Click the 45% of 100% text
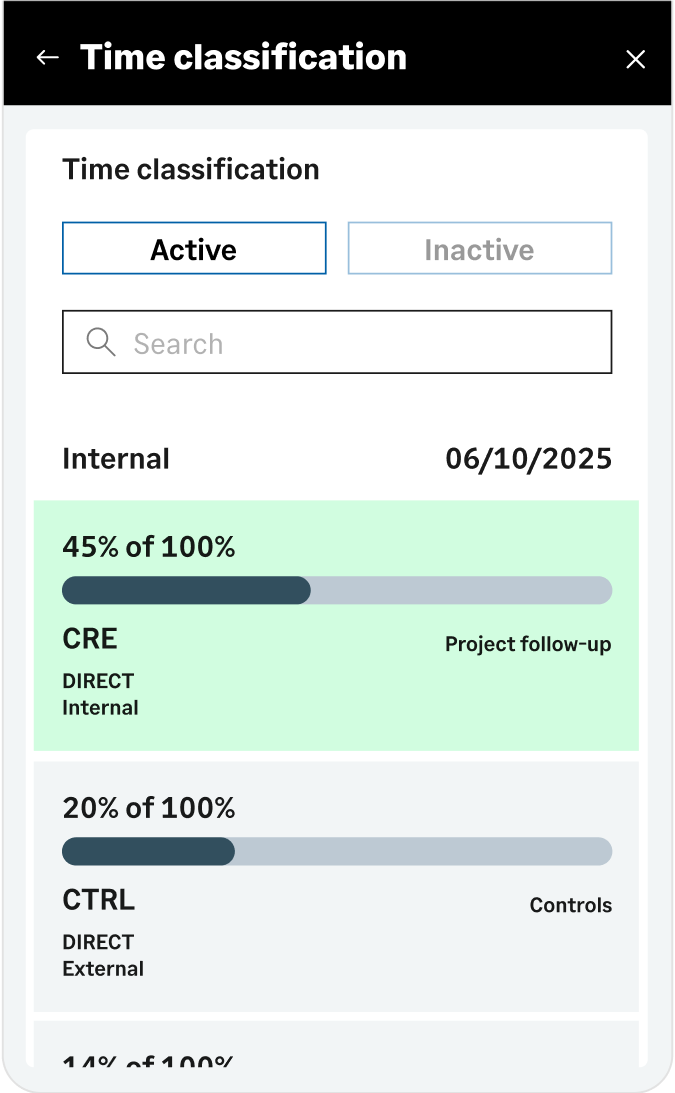The height and width of the screenshot is (1093, 675). coord(149,547)
